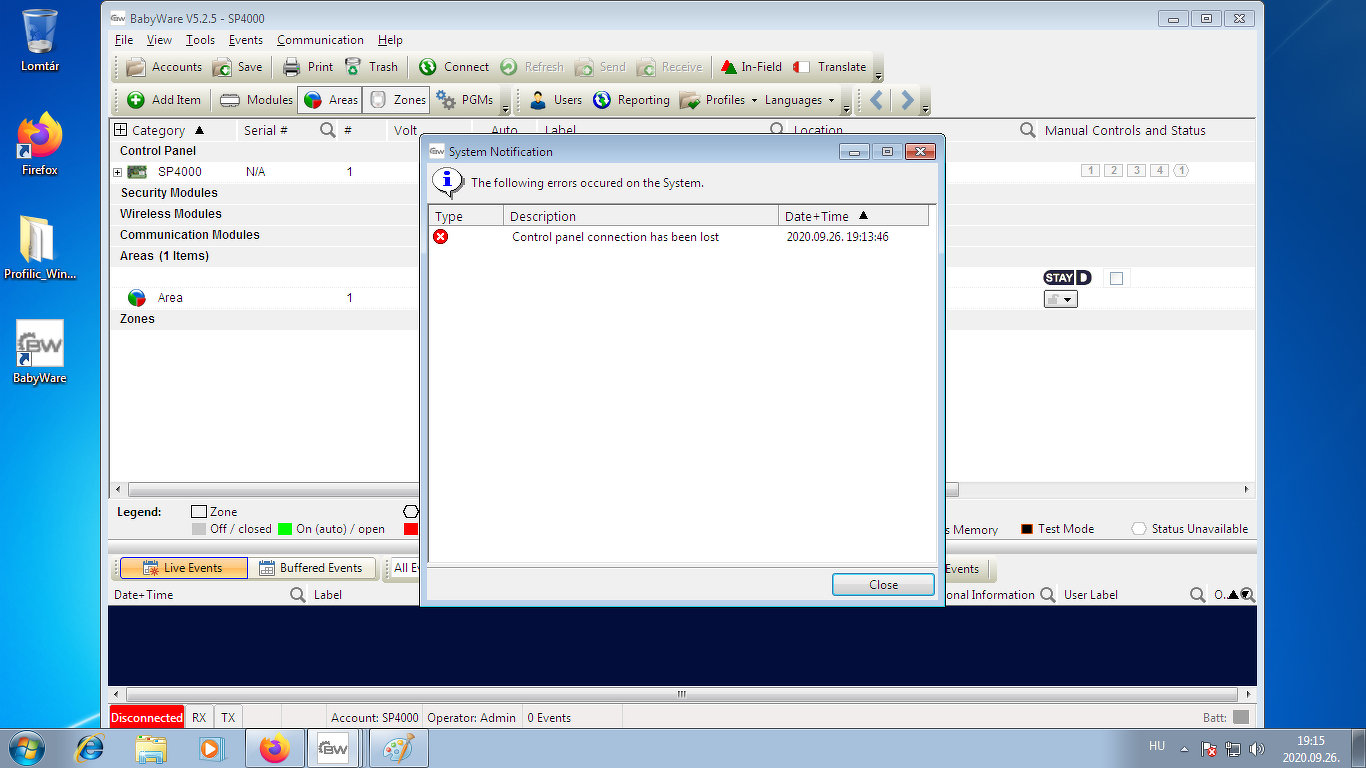Screen dimensions: 1366x768
Task: Expand the SP4000 tree node
Action: [117, 172]
